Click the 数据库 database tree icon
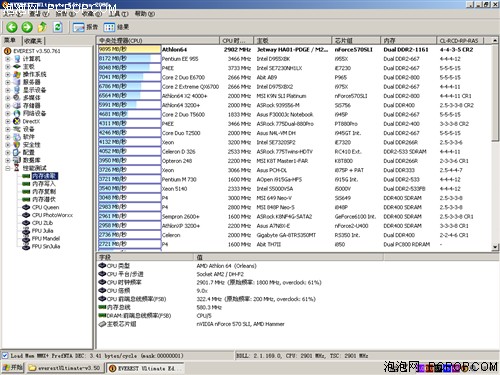Screen dimensions: 500x375 pos(17,160)
